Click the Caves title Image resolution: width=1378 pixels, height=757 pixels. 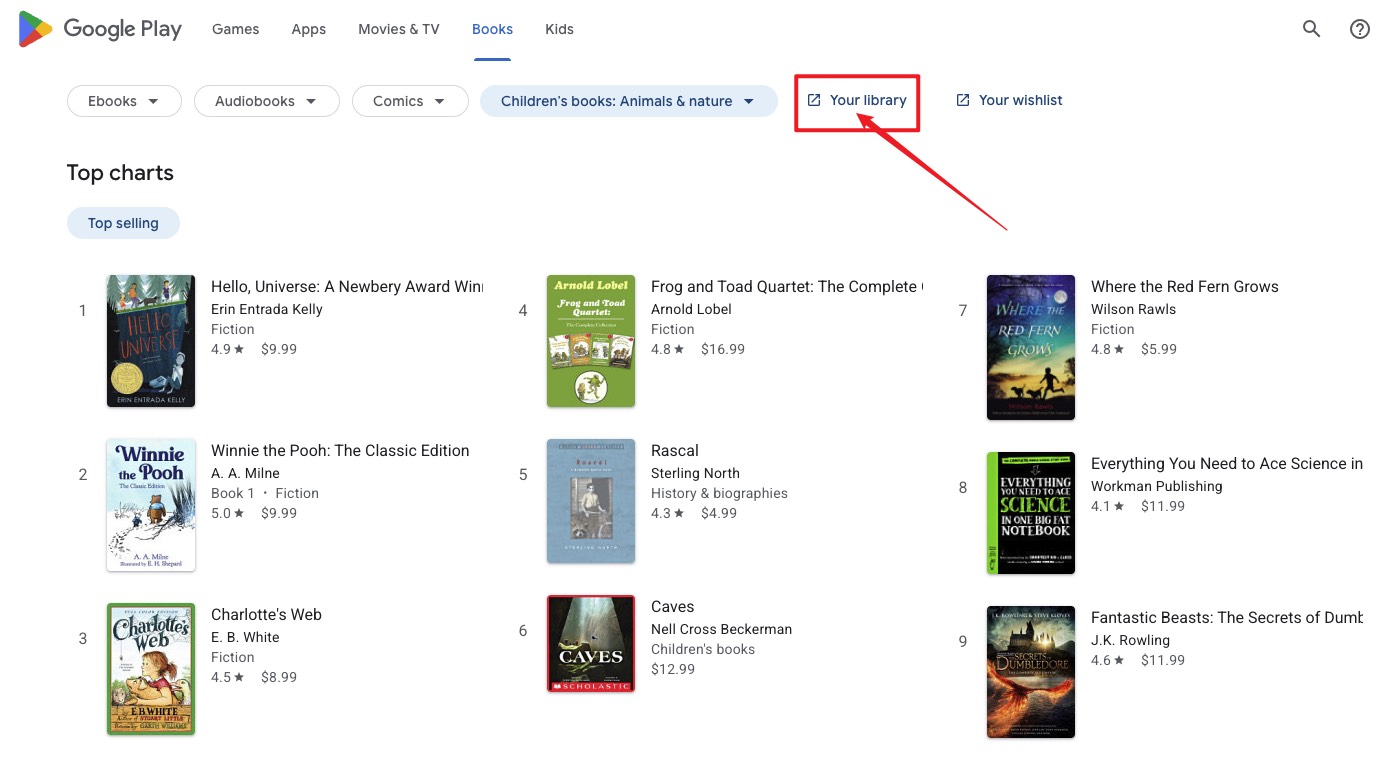pyautogui.click(x=672, y=607)
